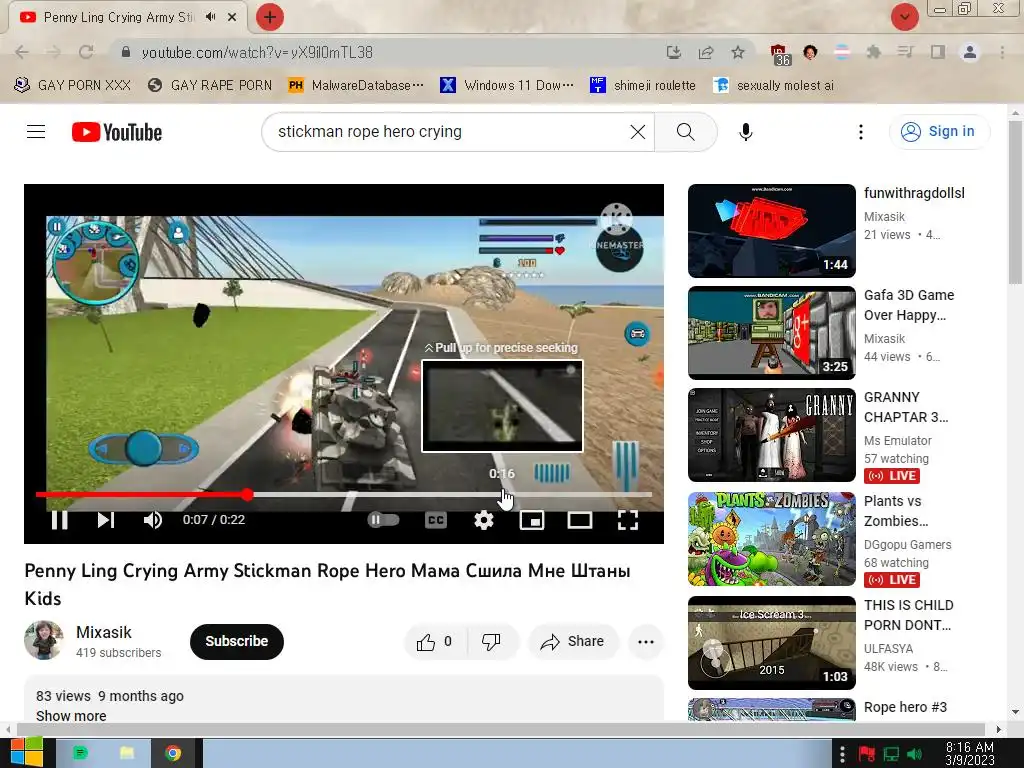Switch to the miniplayer

pyautogui.click(x=532, y=520)
